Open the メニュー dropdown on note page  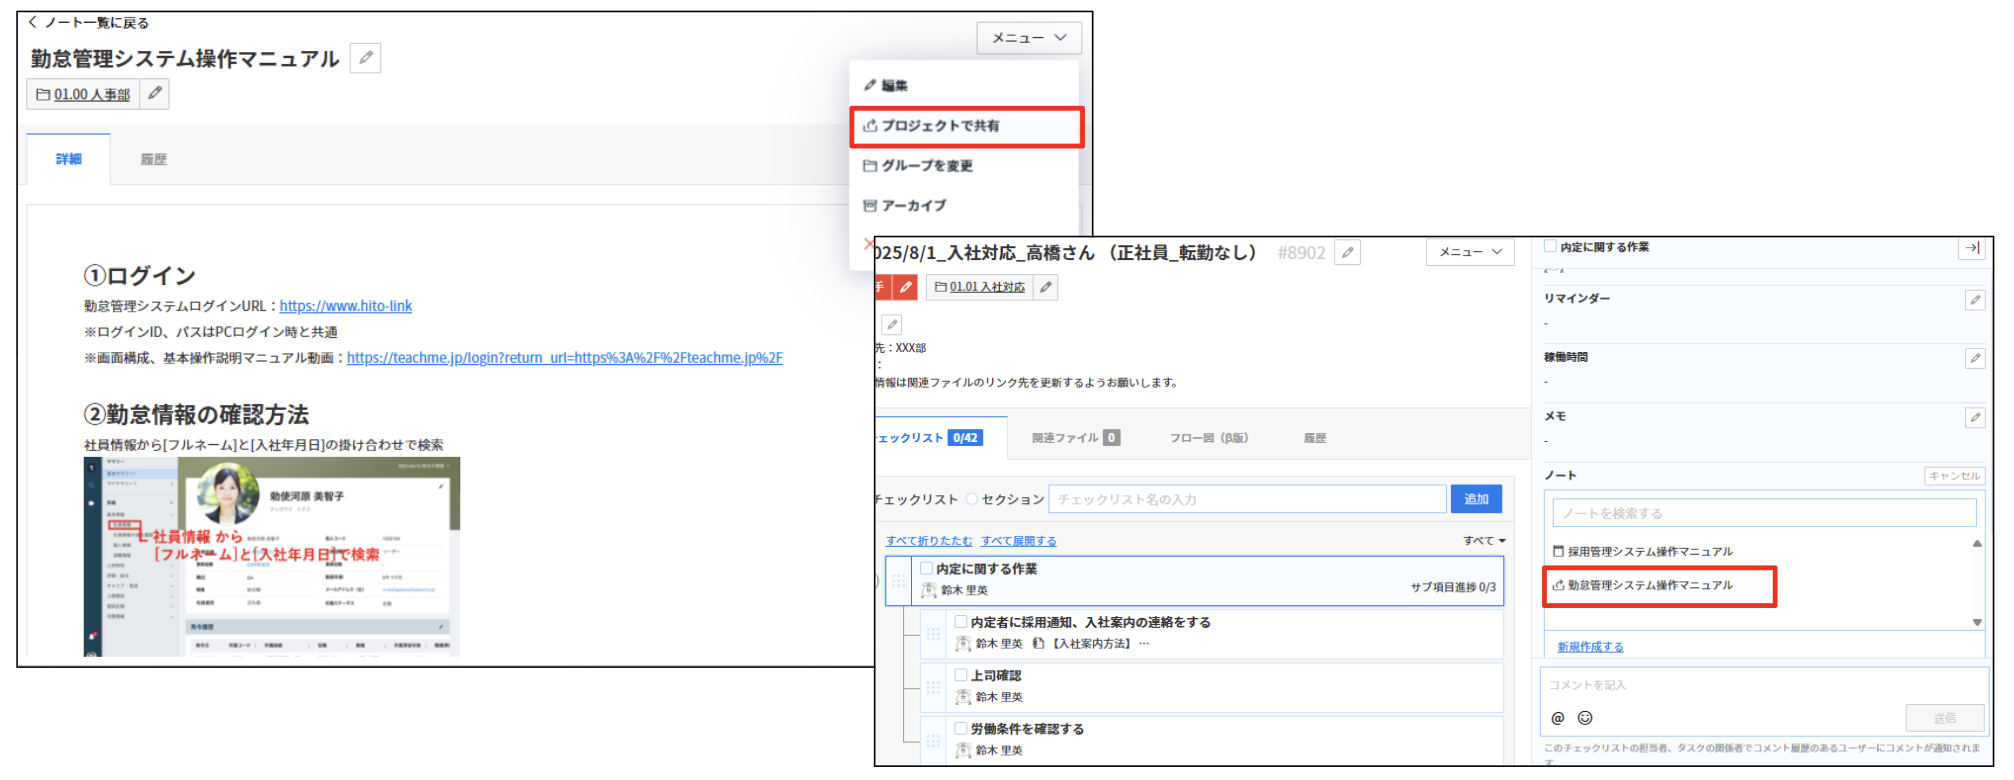(x=1028, y=38)
